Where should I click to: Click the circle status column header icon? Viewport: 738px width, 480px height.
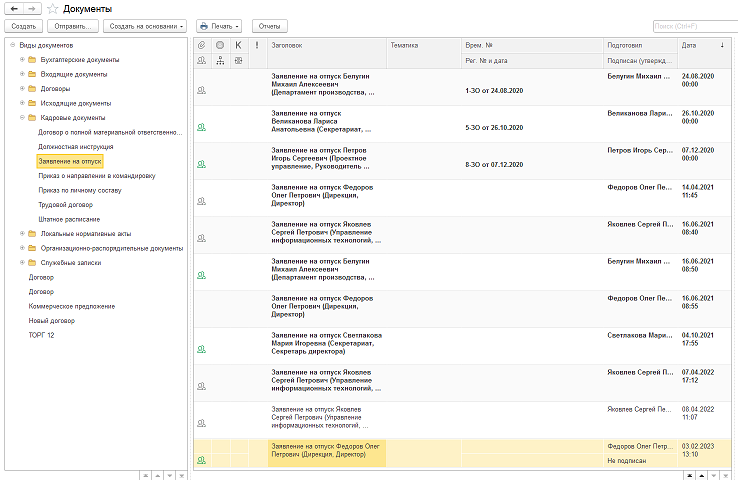[x=220, y=45]
